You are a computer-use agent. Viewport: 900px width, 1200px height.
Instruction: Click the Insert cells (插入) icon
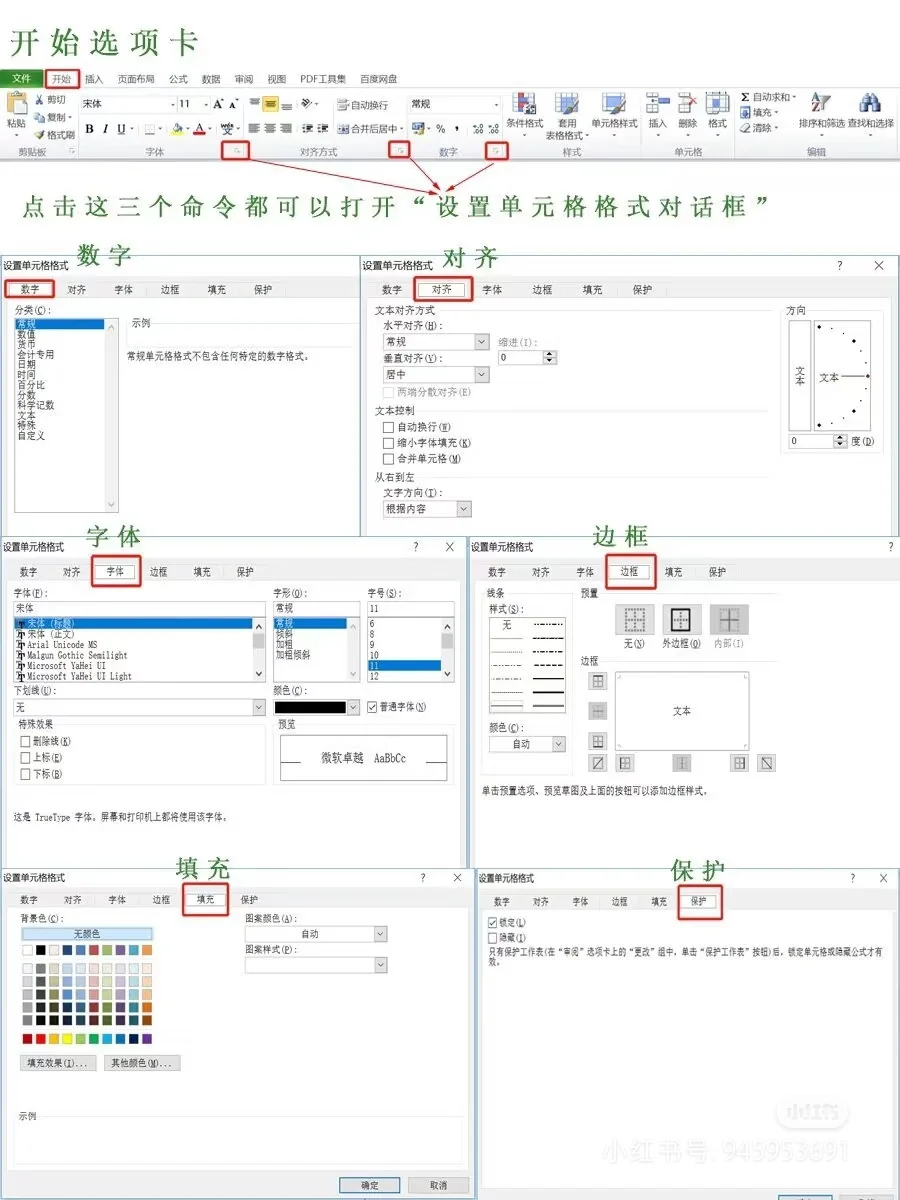657,103
